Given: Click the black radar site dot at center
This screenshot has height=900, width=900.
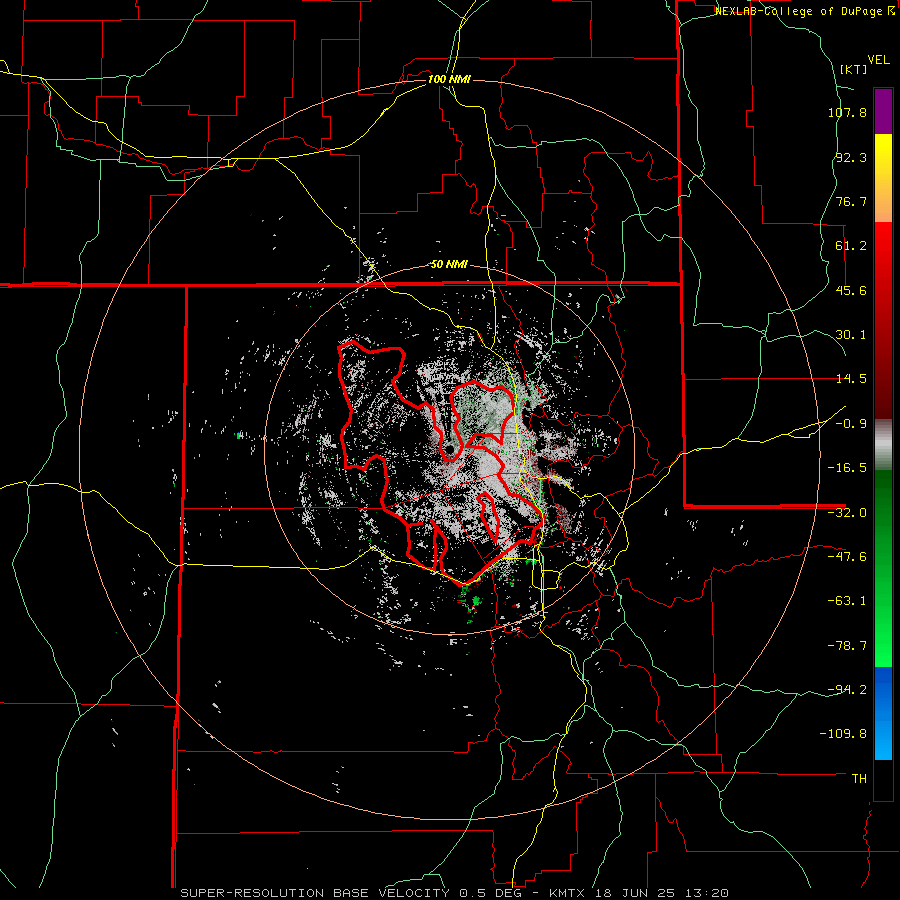Looking at the screenshot, I should point(450,449).
